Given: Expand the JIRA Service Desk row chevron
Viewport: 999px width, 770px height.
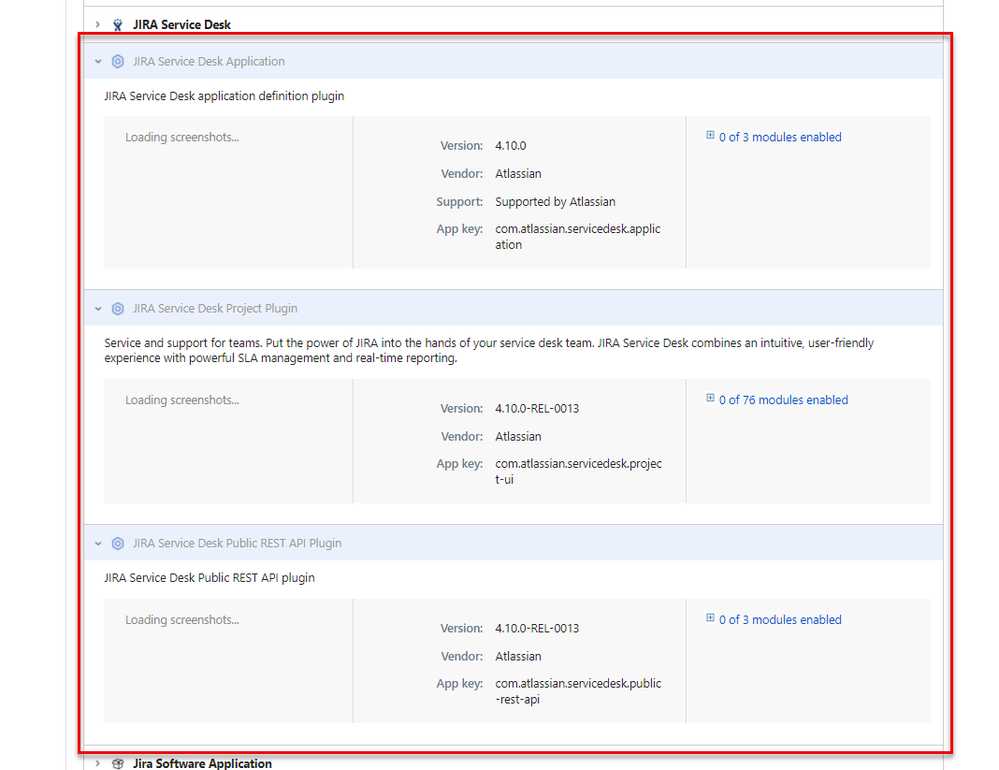Looking at the screenshot, I should (97, 25).
